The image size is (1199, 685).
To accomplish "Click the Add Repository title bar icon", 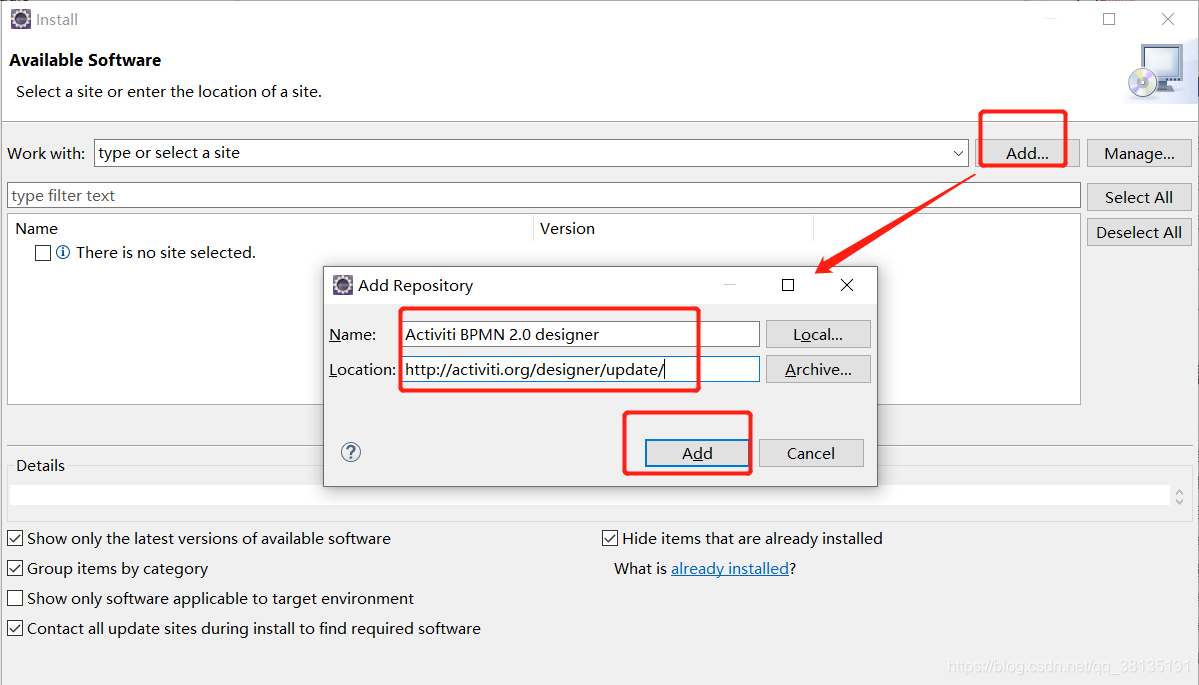I will point(343,285).
